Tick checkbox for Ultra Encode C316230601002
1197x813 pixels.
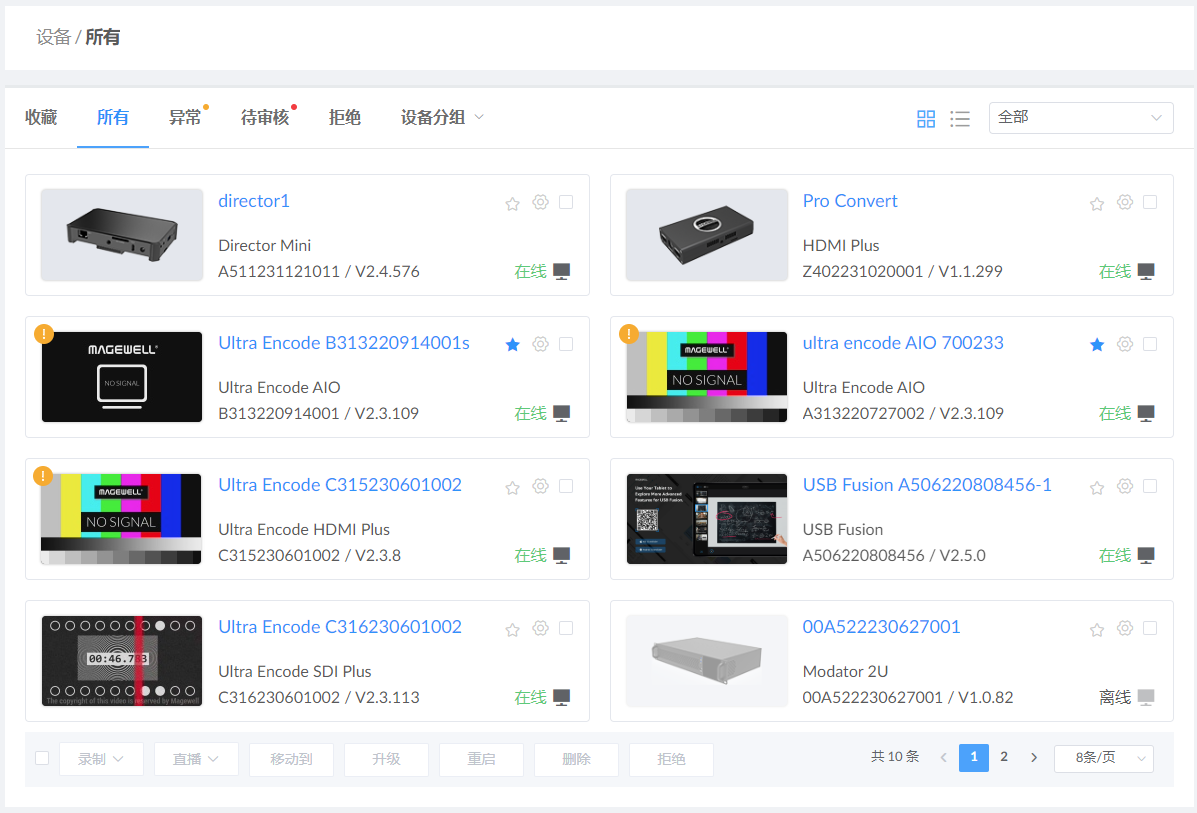(x=566, y=628)
